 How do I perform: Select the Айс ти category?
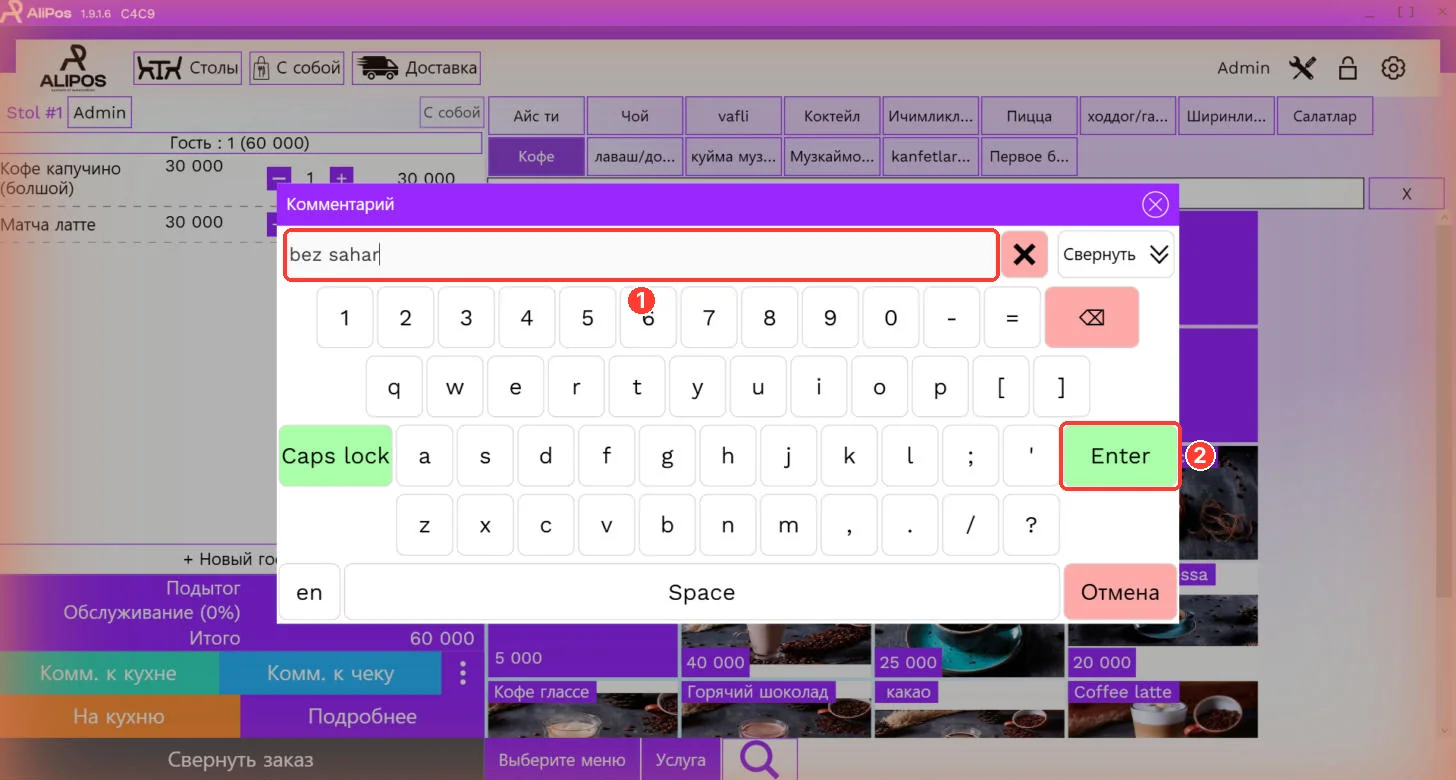click(x=536, y=116)
